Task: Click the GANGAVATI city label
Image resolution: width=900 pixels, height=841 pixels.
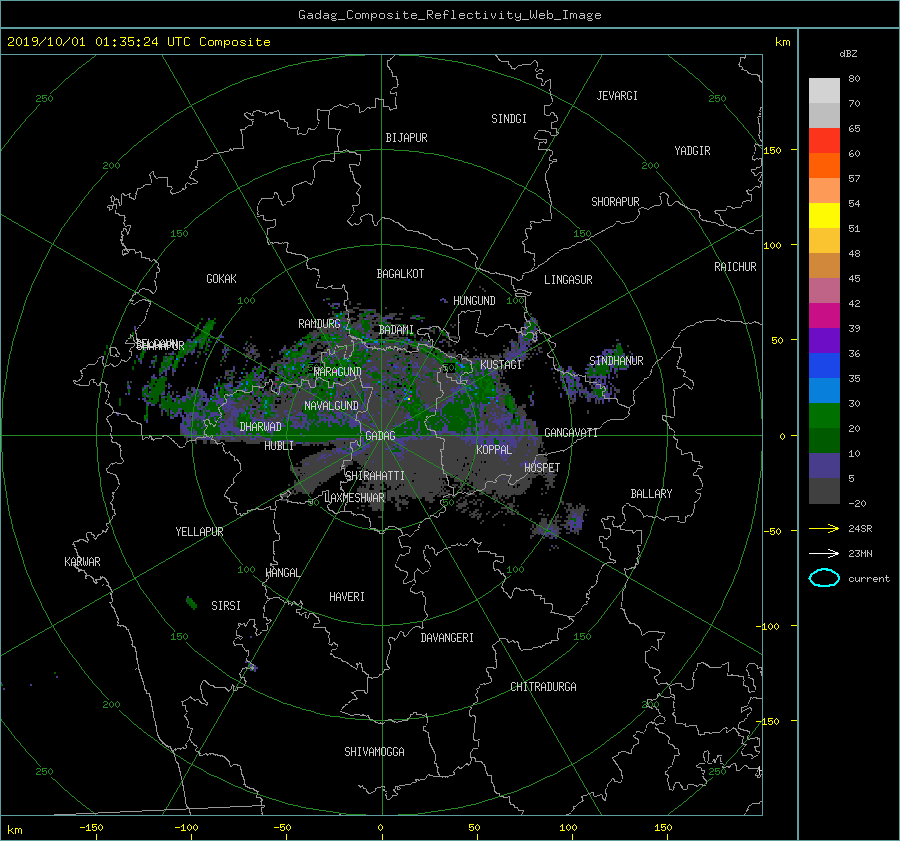Action: point(571,432)
